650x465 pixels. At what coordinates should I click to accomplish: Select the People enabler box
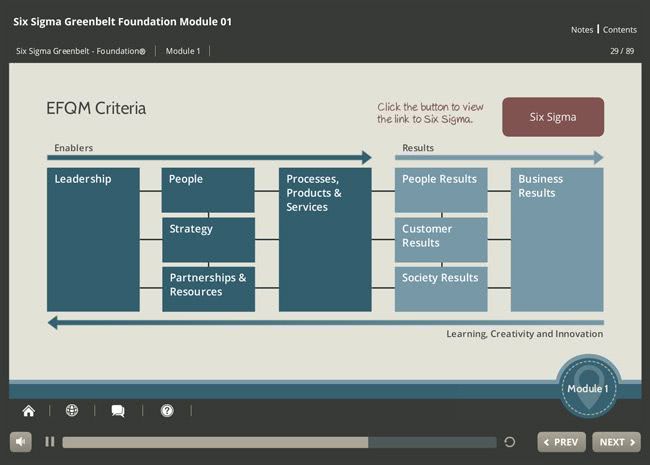point(208,190)
